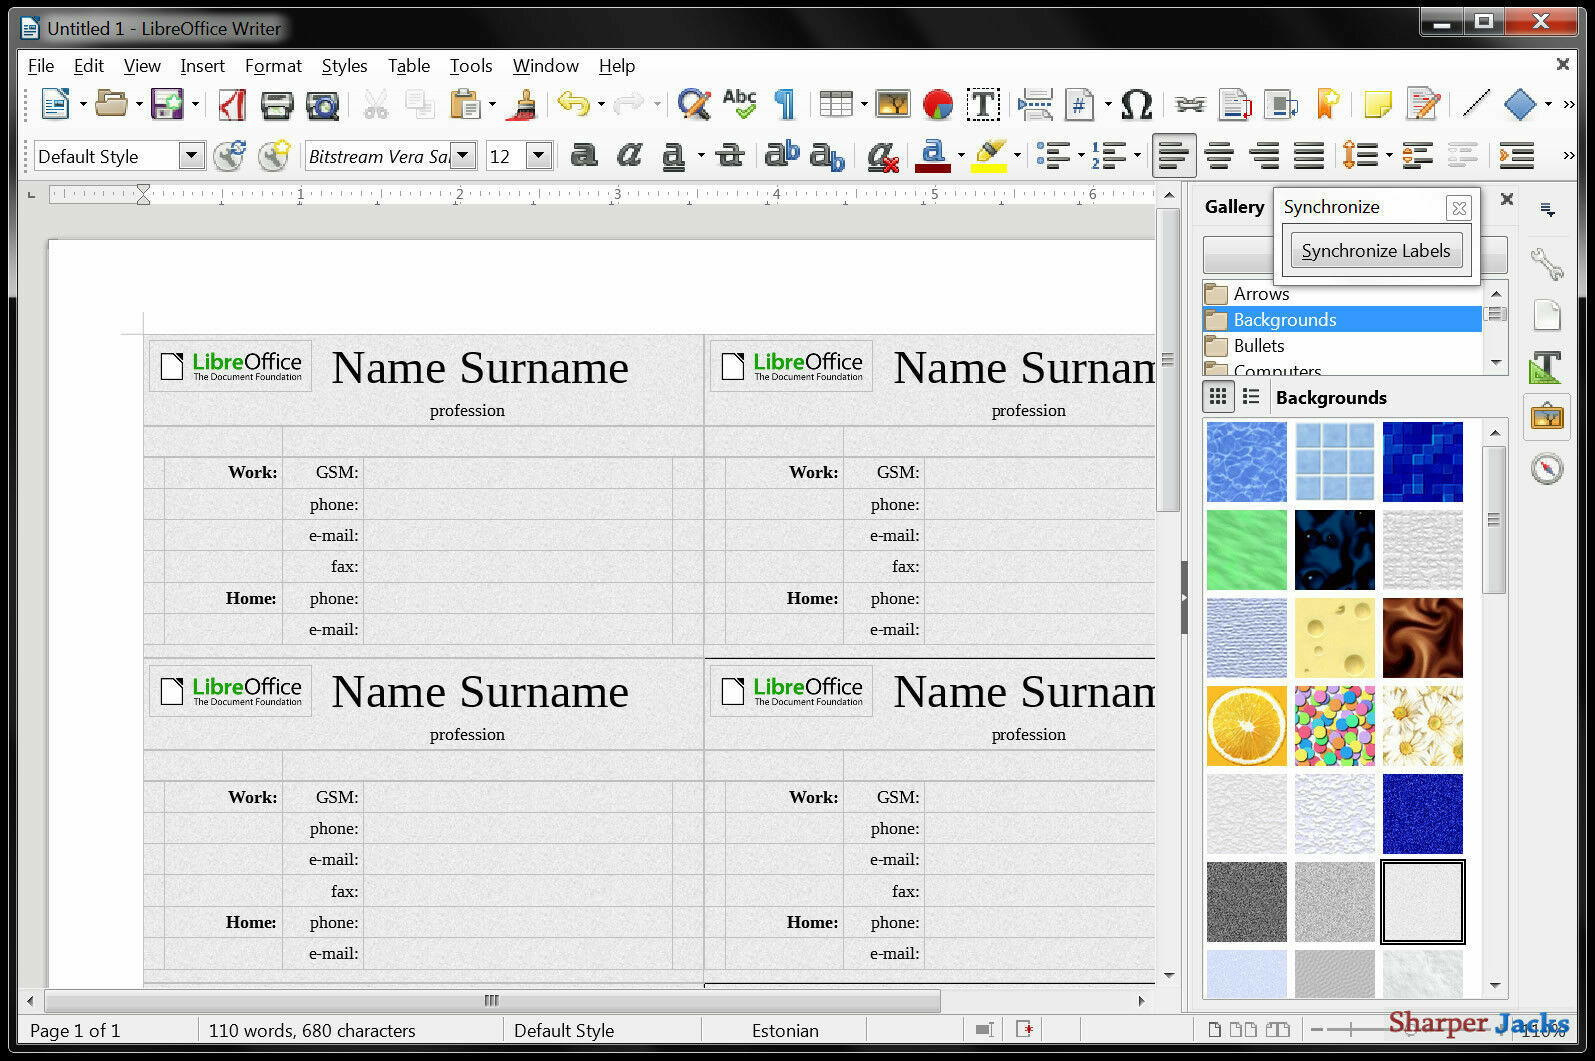Toggle Formatting Marks pilcrow icon
This screenshot has height=1061, width=1595.
(785, 104)
